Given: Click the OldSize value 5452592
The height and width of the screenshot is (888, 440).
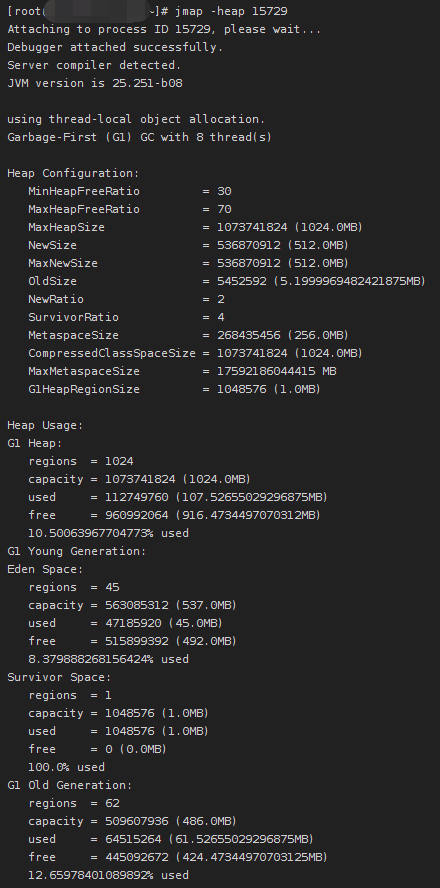Looking at the screenshot, I should point(242,281).
